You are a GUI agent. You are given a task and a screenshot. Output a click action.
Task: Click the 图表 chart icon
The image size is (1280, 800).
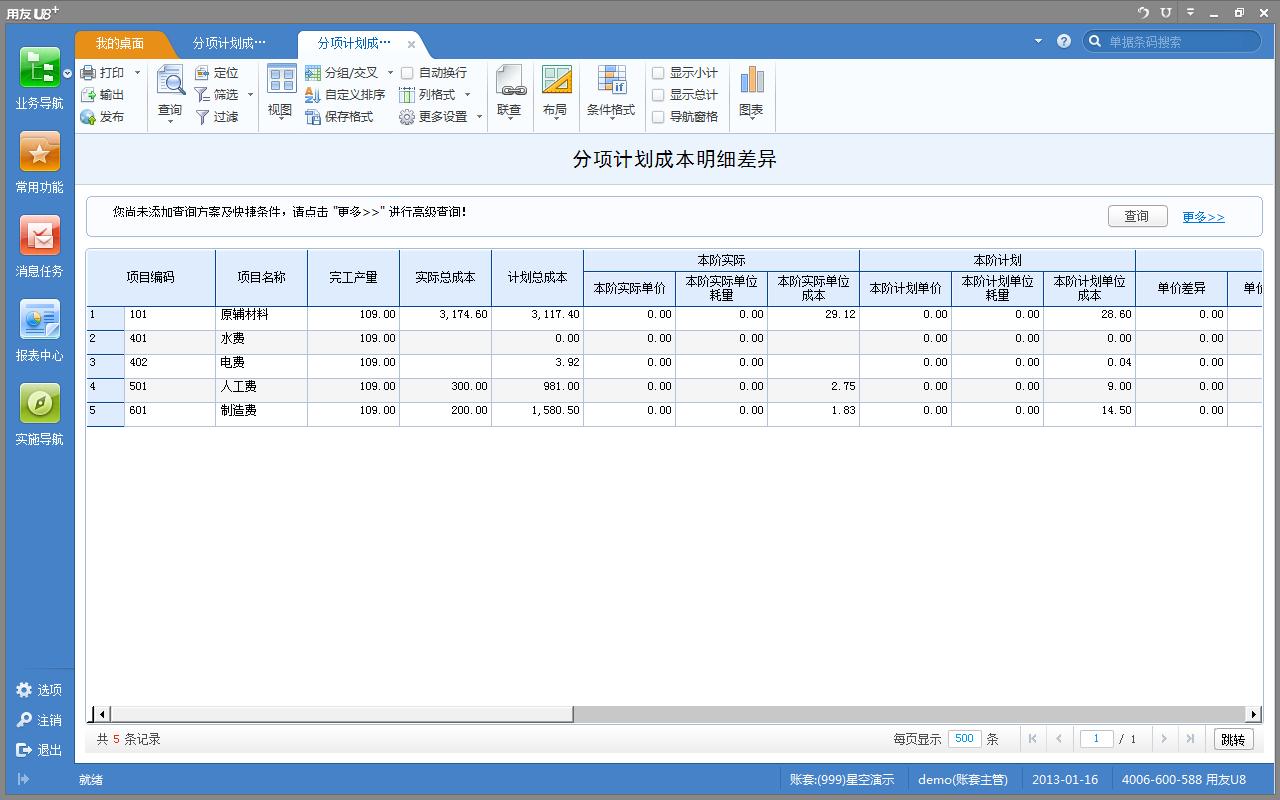(x=752, y=81)
